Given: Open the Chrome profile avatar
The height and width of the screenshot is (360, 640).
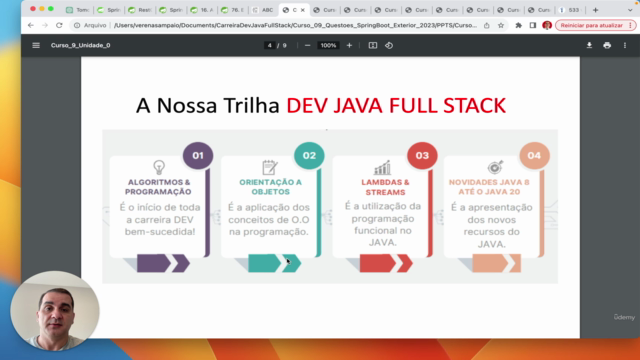Looking at the screenshot, I should point(547,25).
